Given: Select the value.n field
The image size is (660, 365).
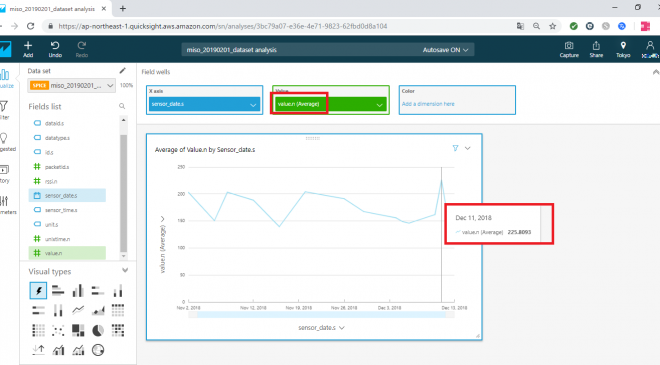Looking at the screenshot, I should (67, 253).
